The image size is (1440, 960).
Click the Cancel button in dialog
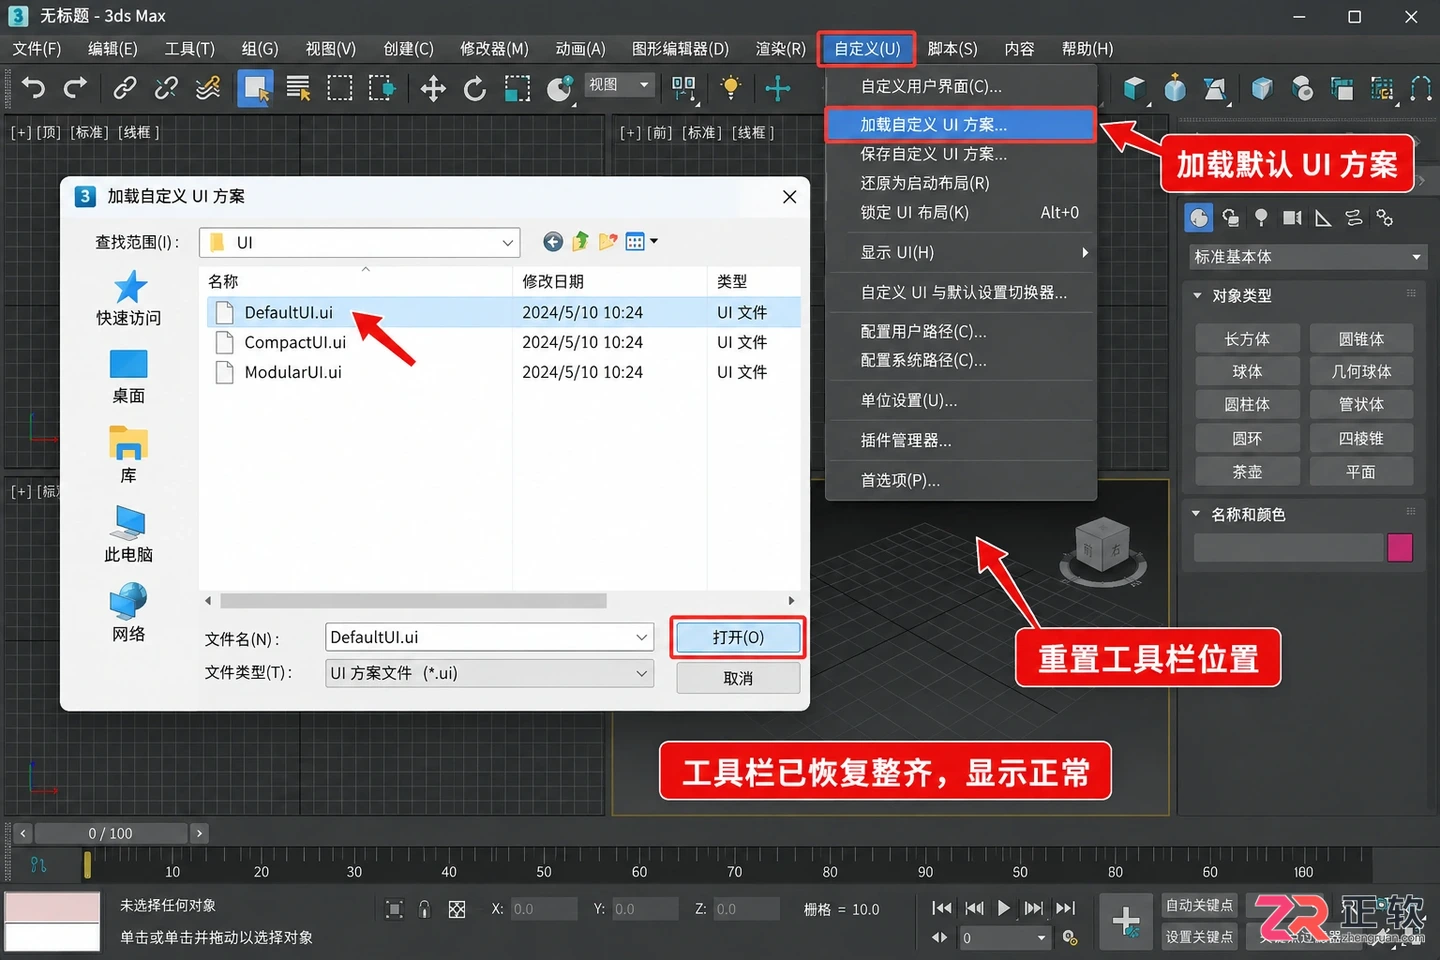click(738, 678)
